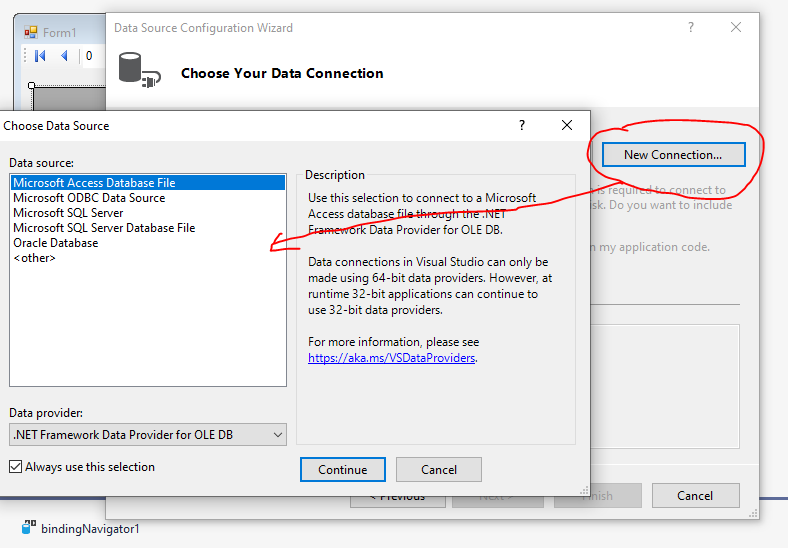788x548 pixels.
Task: Click the Continue button
Action: (x=343, y=470)
